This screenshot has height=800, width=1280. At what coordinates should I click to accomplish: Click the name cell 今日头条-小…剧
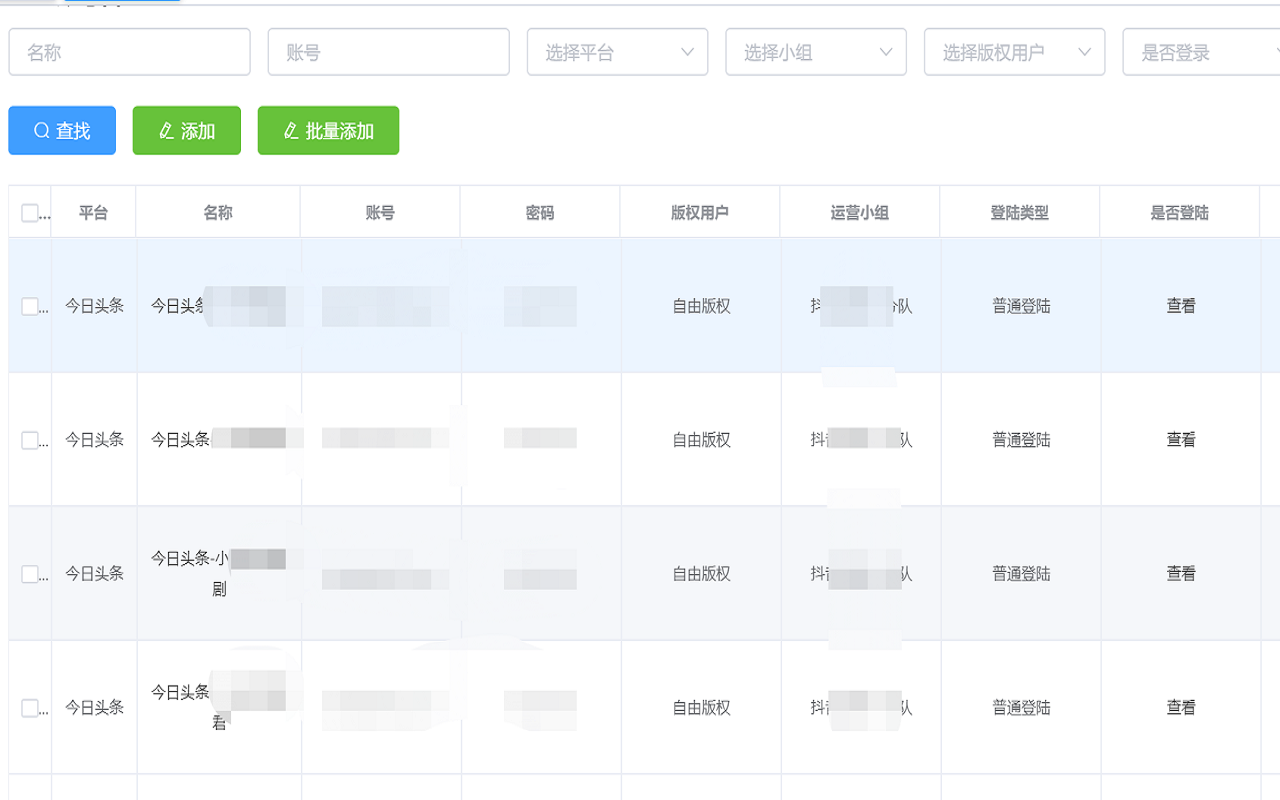tap(218, 574)
